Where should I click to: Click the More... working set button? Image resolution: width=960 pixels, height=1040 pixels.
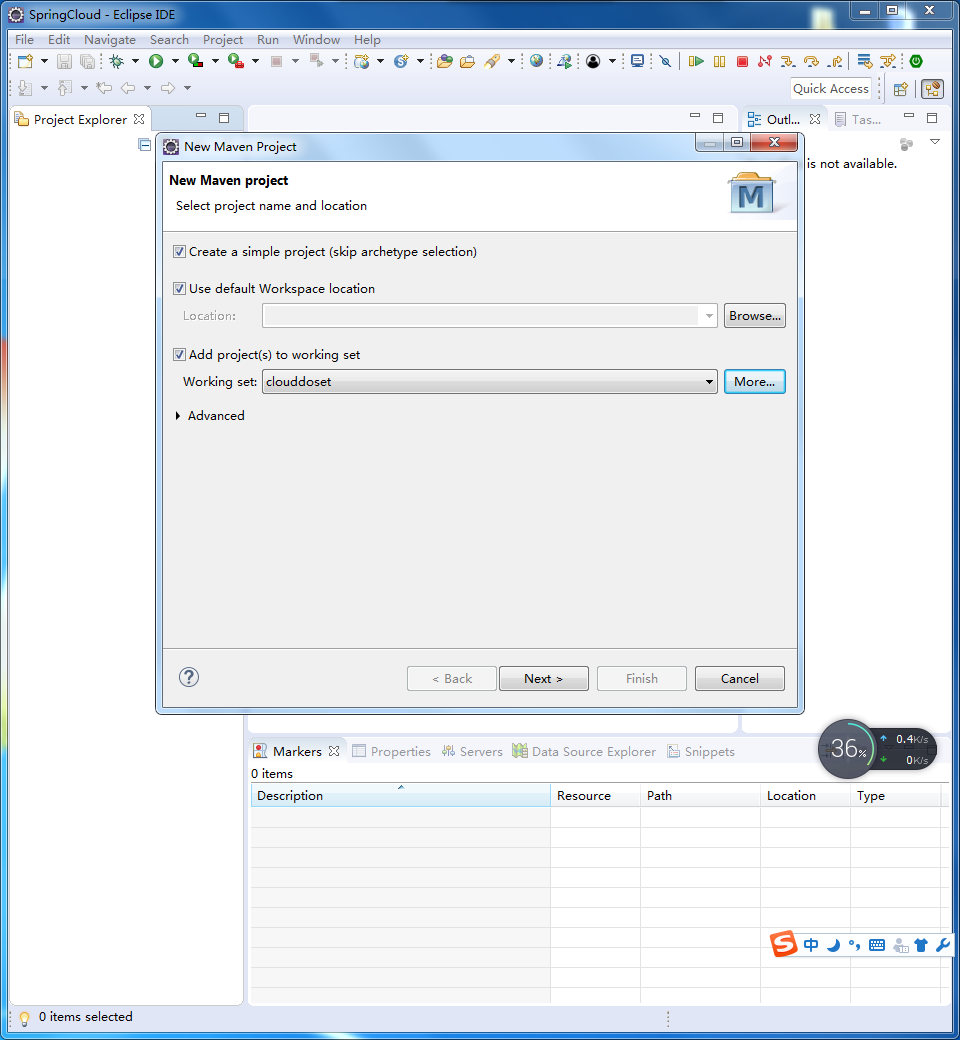click(x=754, y=381)
